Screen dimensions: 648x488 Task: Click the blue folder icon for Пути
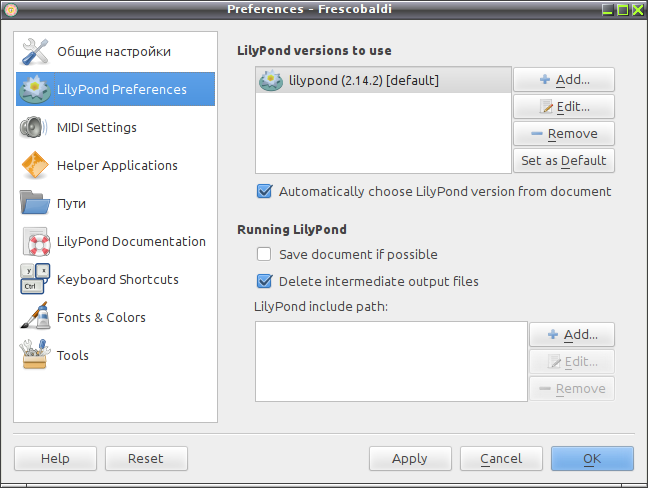tap(35, 202)
